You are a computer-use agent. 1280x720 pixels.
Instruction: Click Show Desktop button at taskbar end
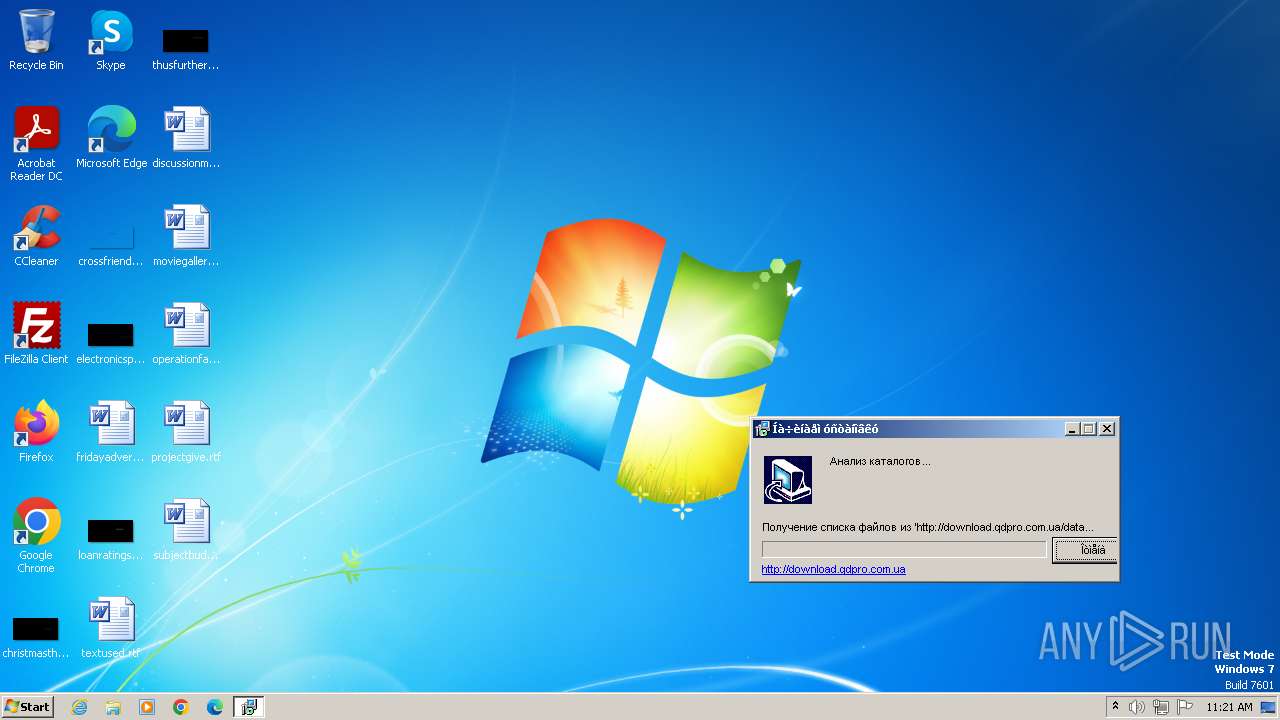click(x=1269, y=707)
